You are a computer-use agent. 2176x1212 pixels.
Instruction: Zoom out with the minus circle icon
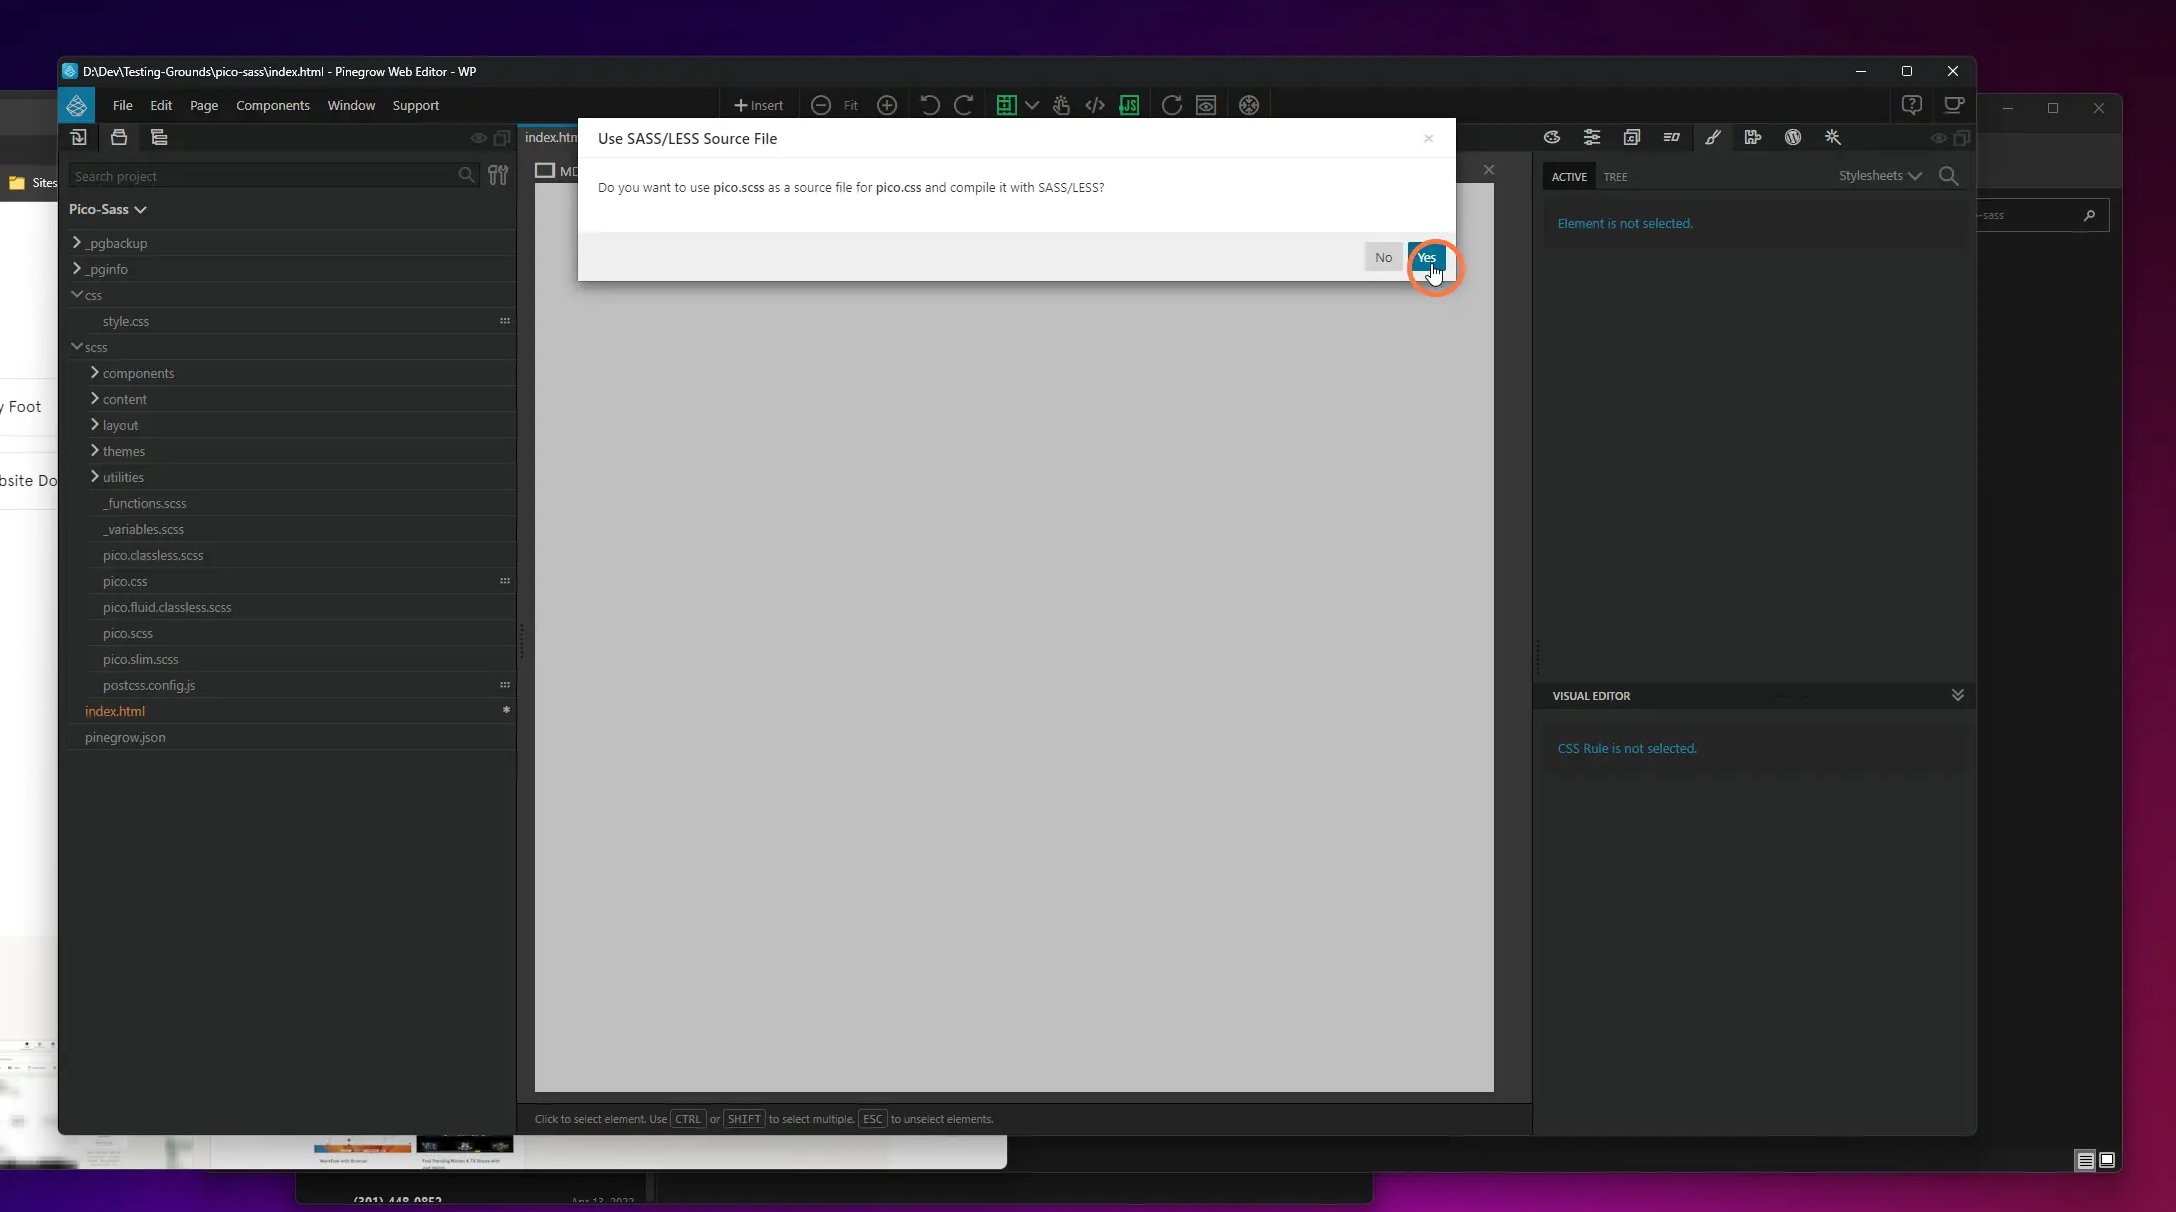[821, 105]
